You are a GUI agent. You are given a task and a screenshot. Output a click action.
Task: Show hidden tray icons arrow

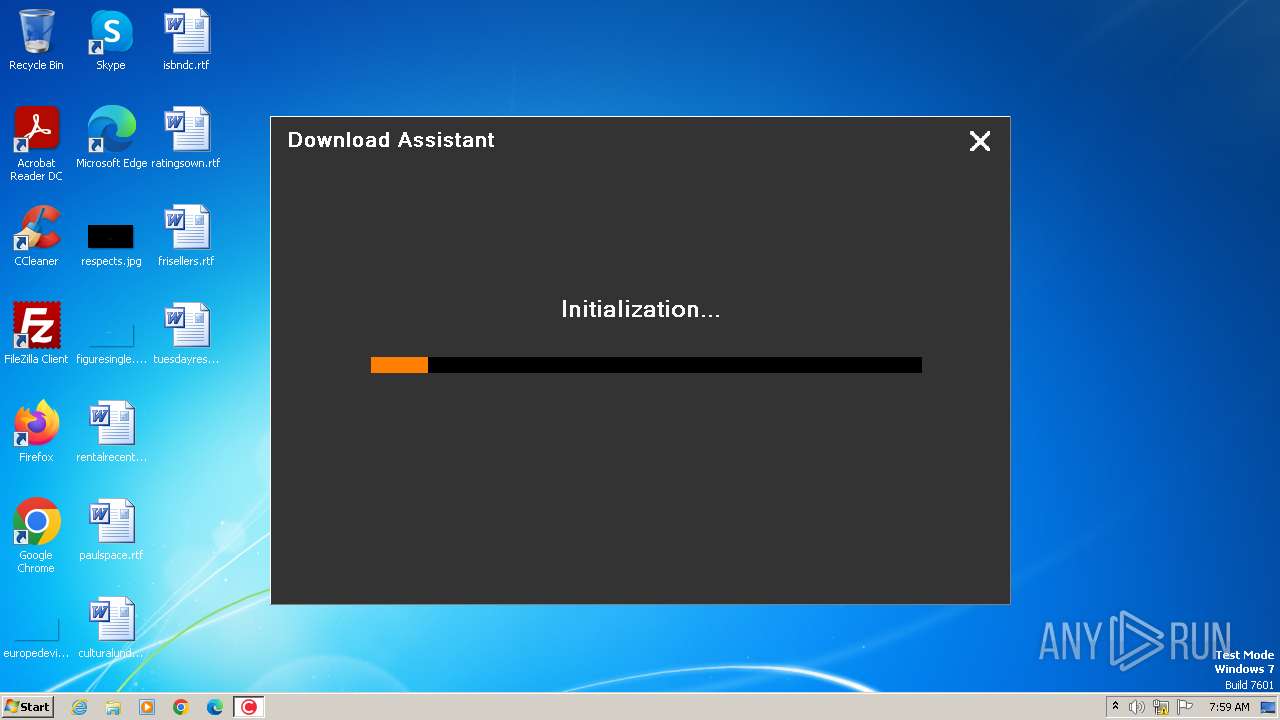[x=1115, y=707]
